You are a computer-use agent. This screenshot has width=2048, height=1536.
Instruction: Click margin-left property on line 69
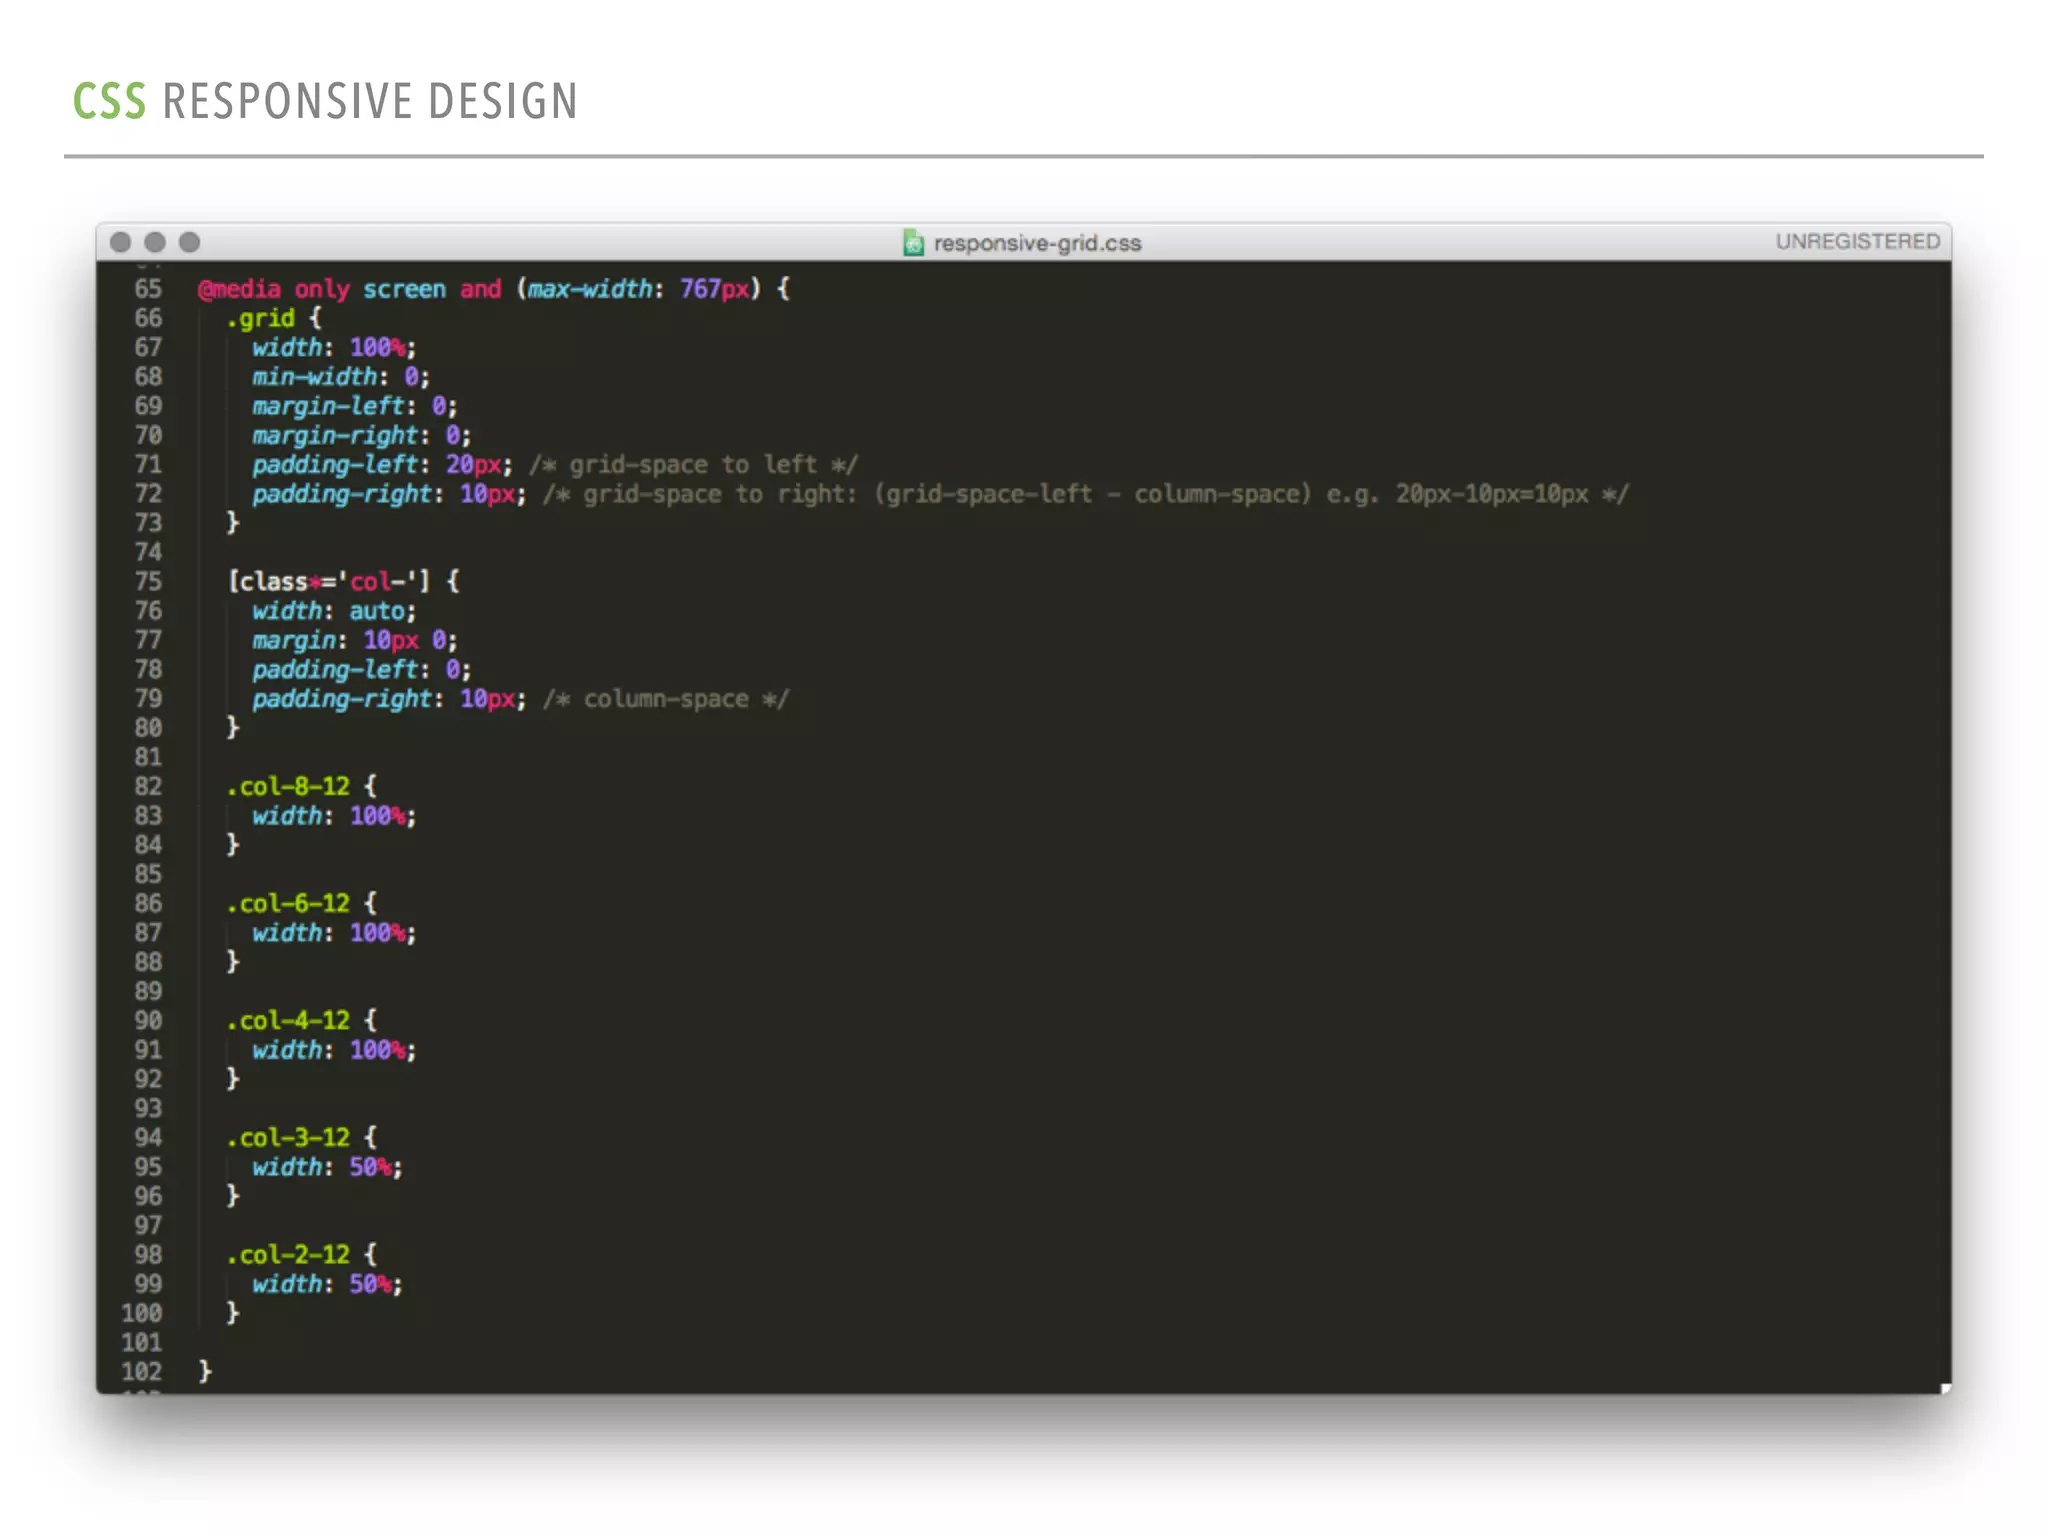tap(328, 406)
